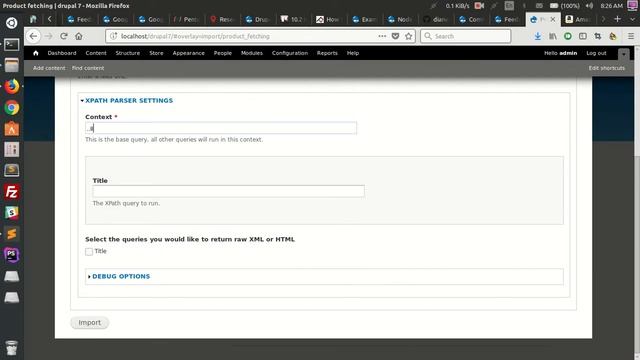Open Ubuntu dash search button
640x360 pixels.
11,23
